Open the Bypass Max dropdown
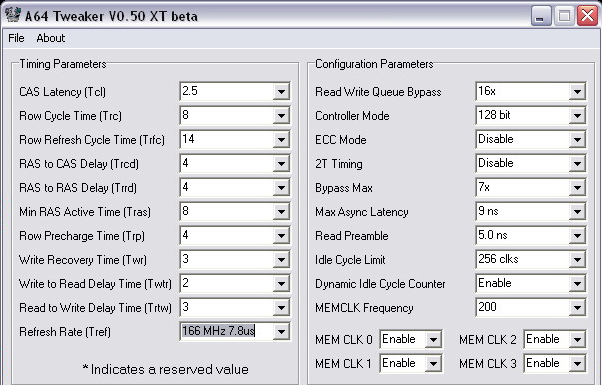The height and width of the screenshot is (385, 602). (577, 188)
